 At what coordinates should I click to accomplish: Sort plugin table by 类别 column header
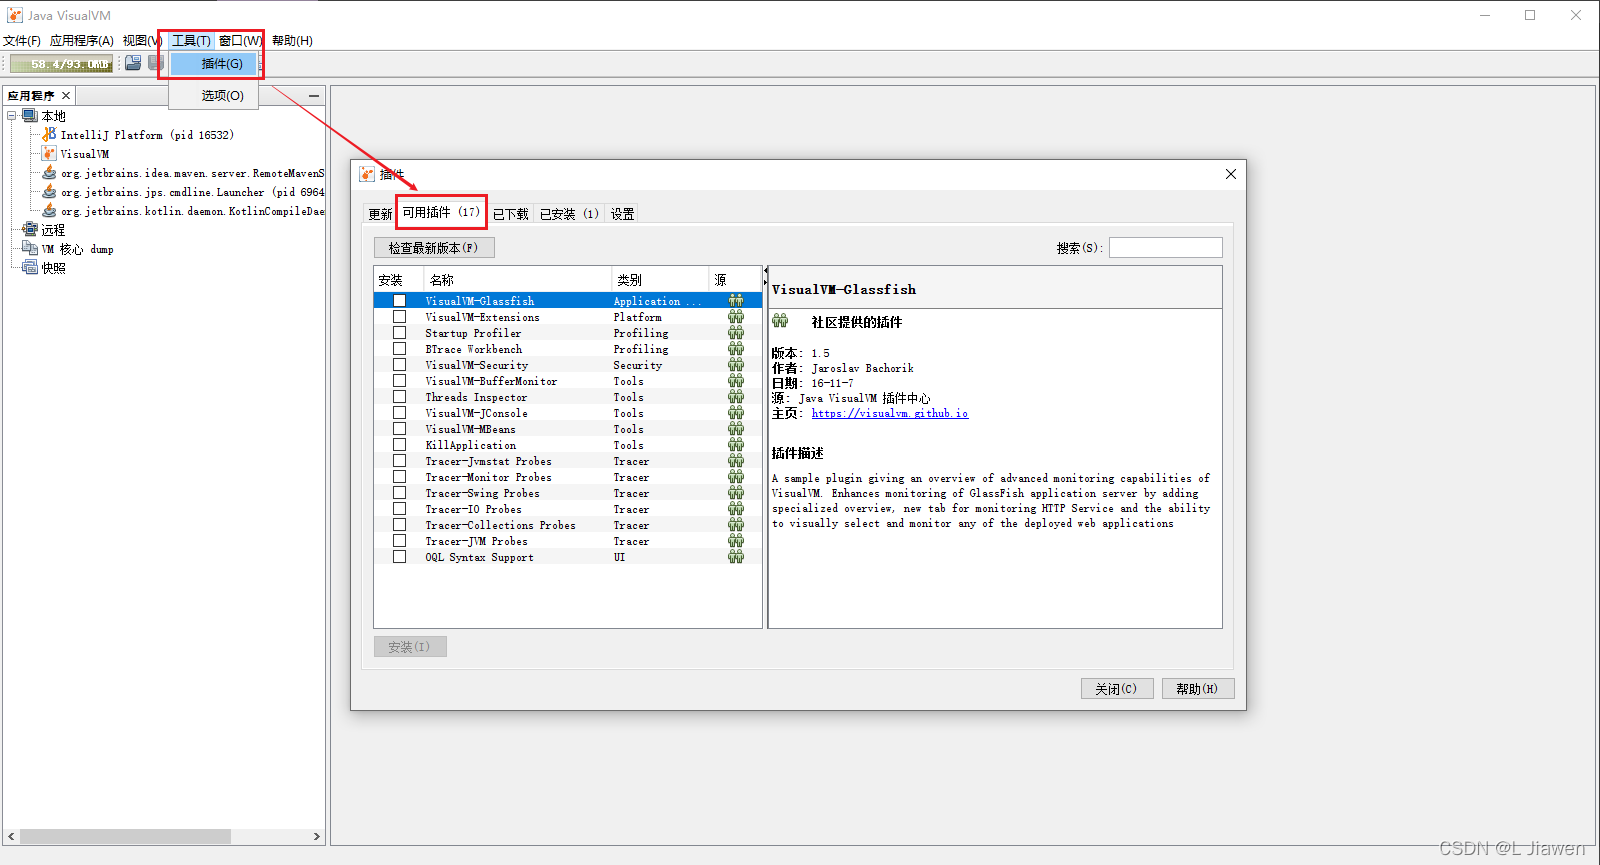(x=659, y=279)
